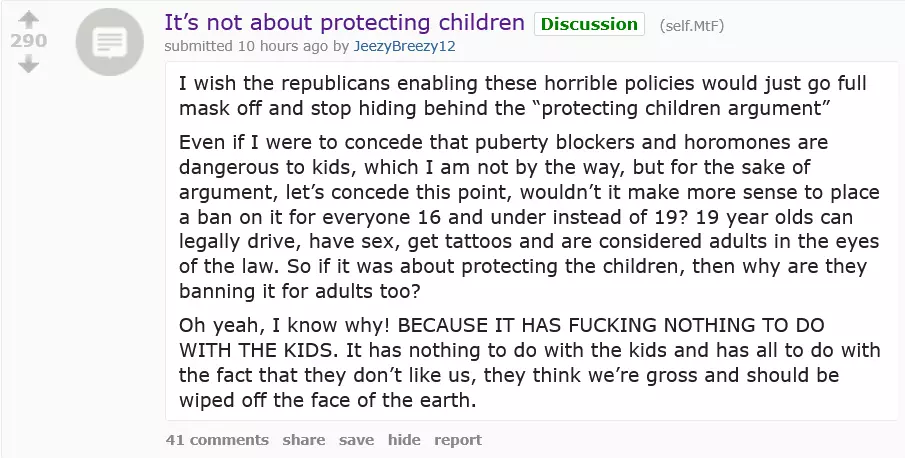This screenshot has width=905, height=458.
Task: Filter by the Discussion flair tag
Action: [x=588, y=24]
